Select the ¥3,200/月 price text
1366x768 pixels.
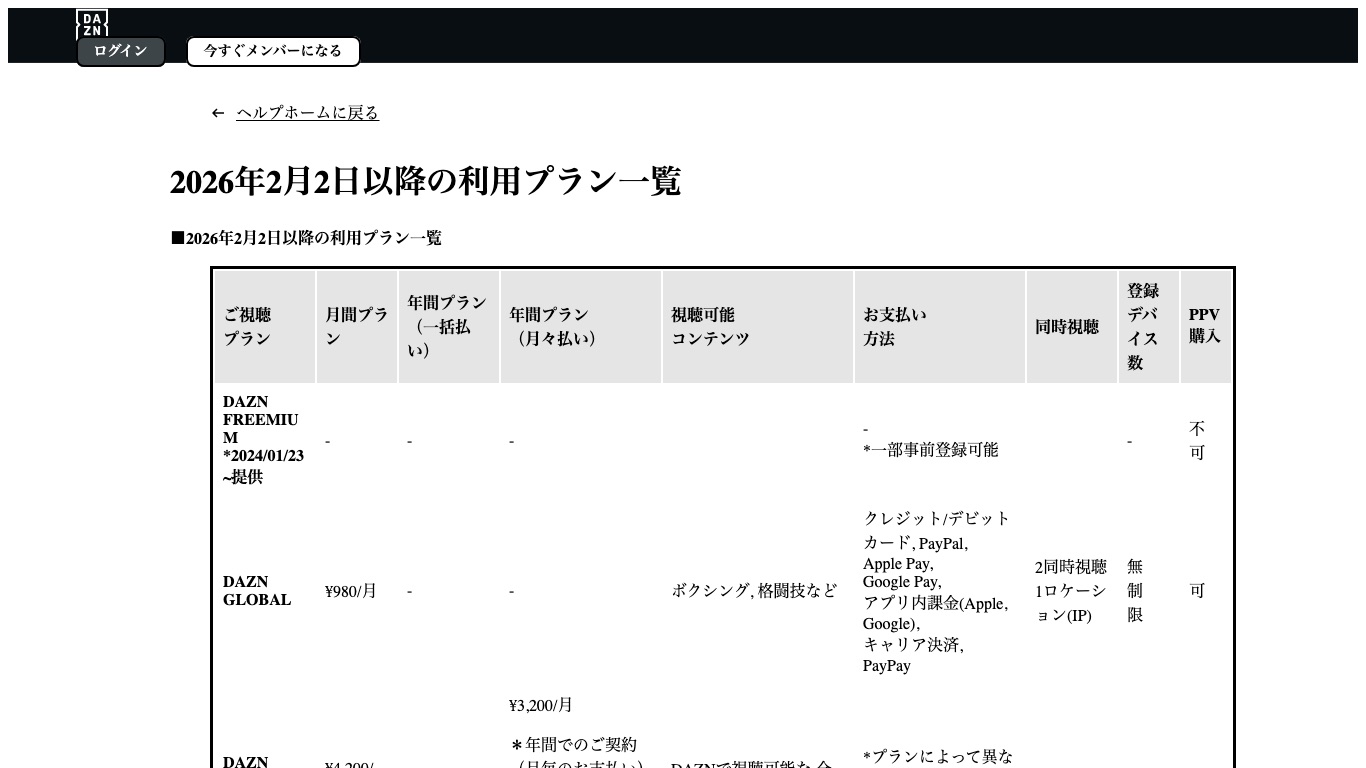(541, 705)
